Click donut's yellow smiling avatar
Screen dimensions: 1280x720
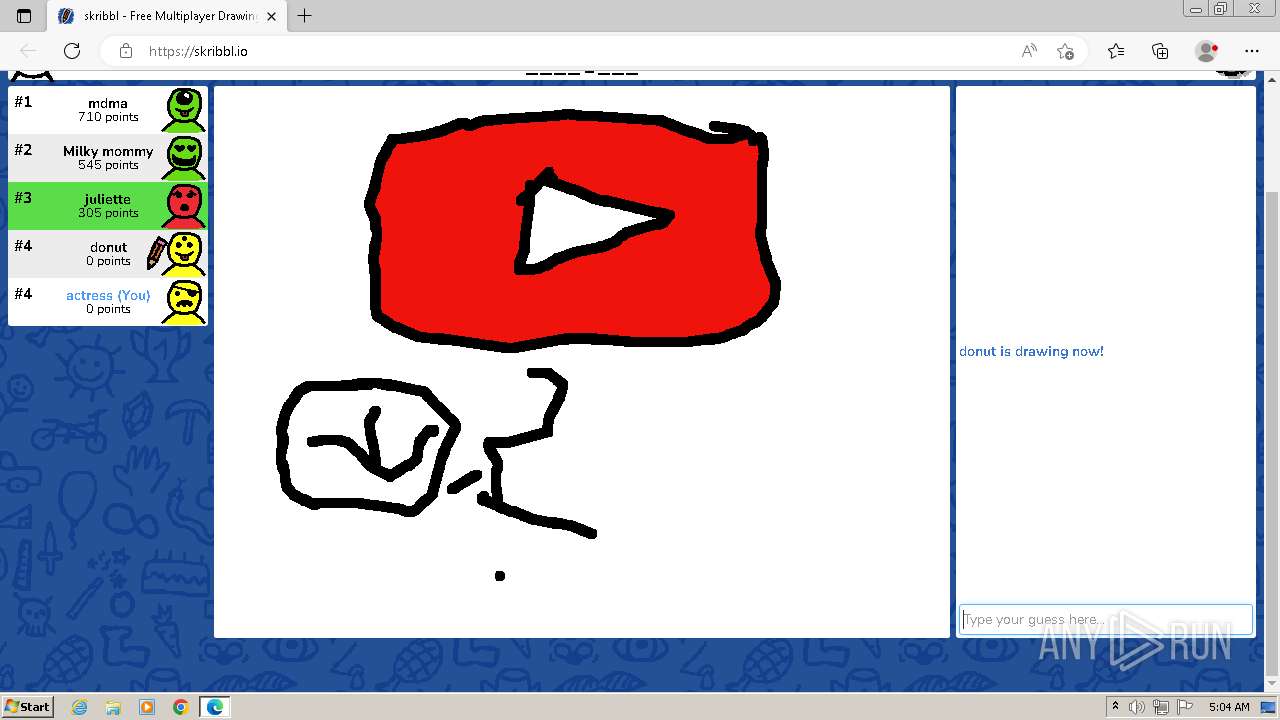click(185, 254)
